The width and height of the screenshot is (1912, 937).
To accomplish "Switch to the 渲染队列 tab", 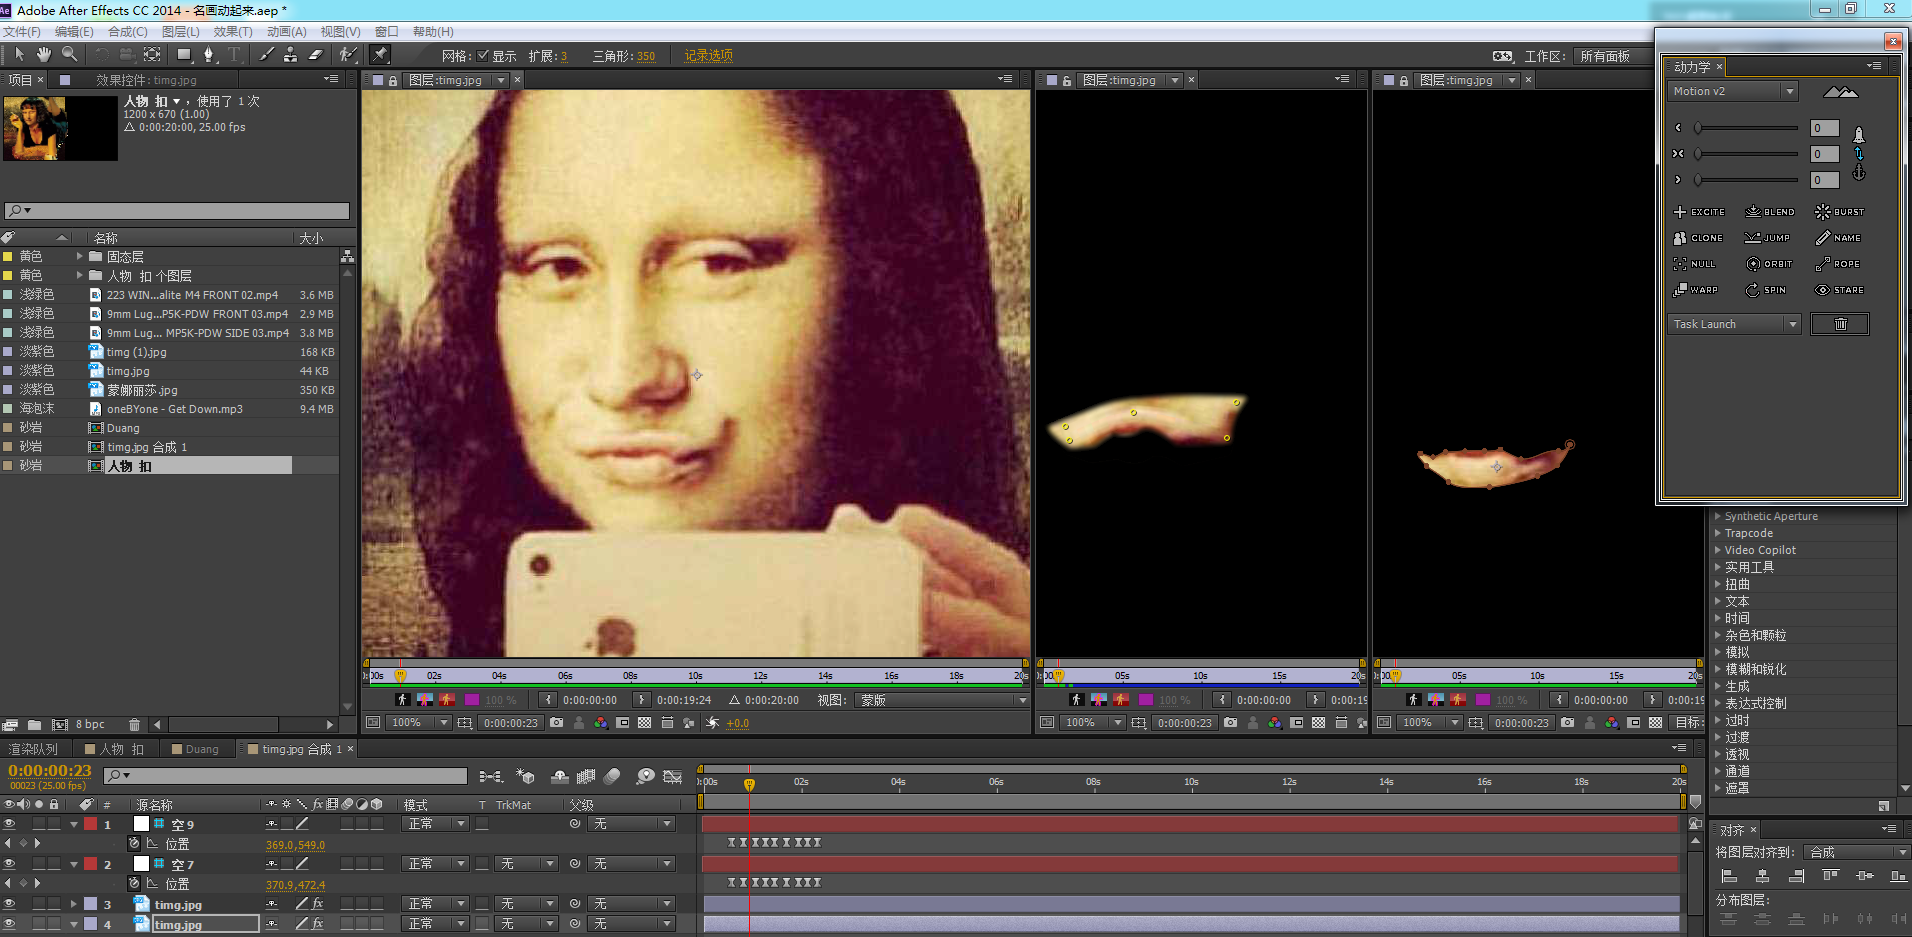I will pos(33,749).
